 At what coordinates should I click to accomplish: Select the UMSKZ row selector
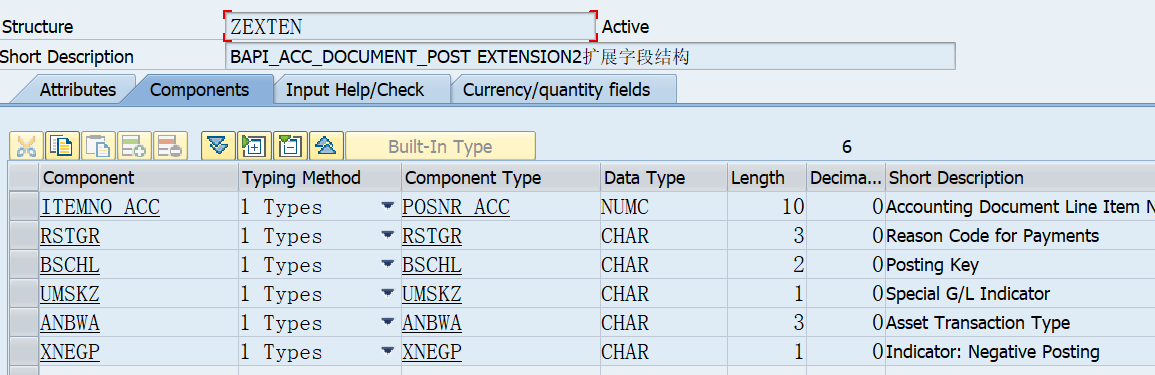pos(24,293)
